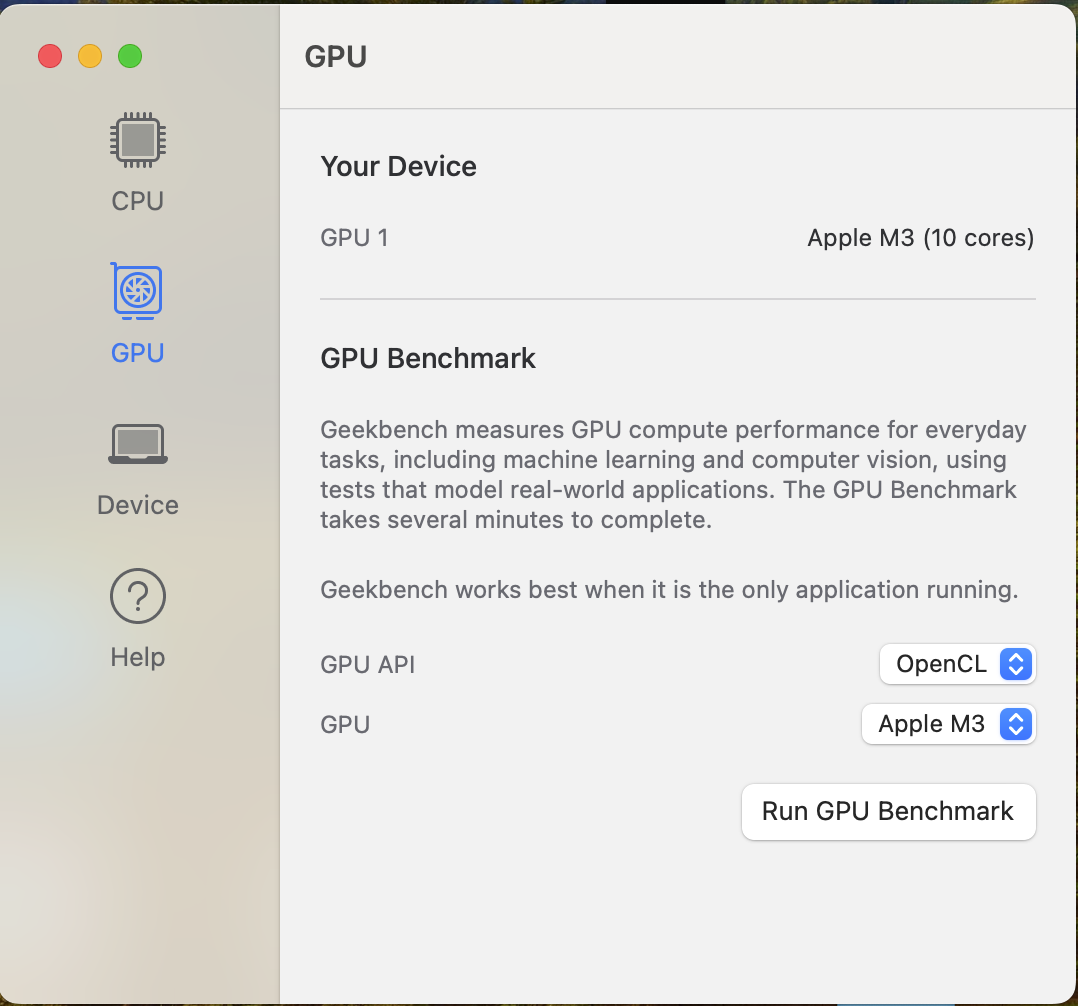Click the blue "GPU" sidebar text label
The width and height of the screenshot is (1078, 1006).
[x=138, y=353]
